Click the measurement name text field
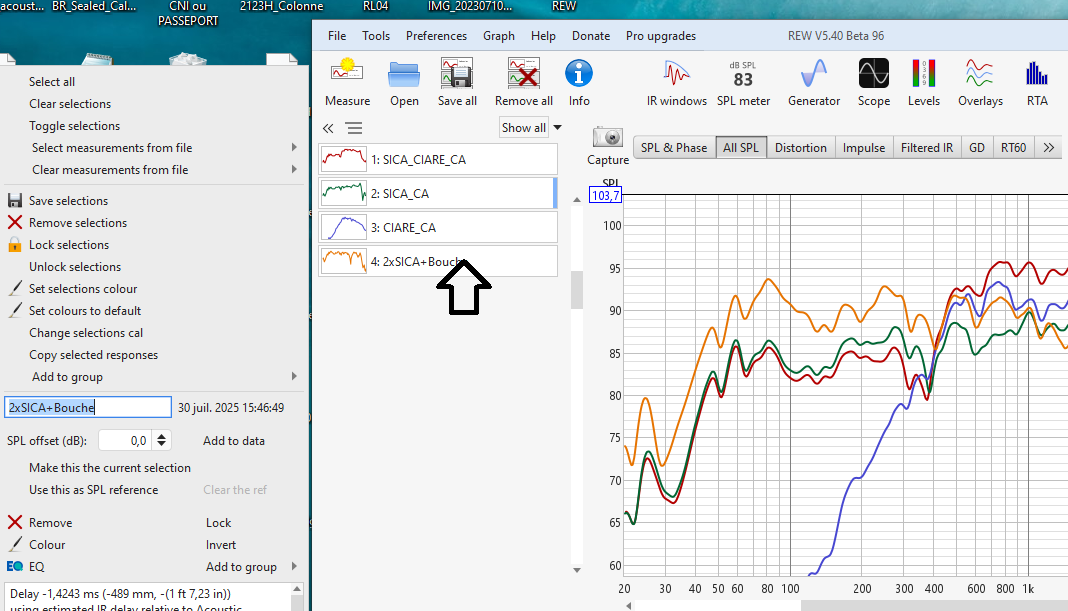 click(88, 408)
